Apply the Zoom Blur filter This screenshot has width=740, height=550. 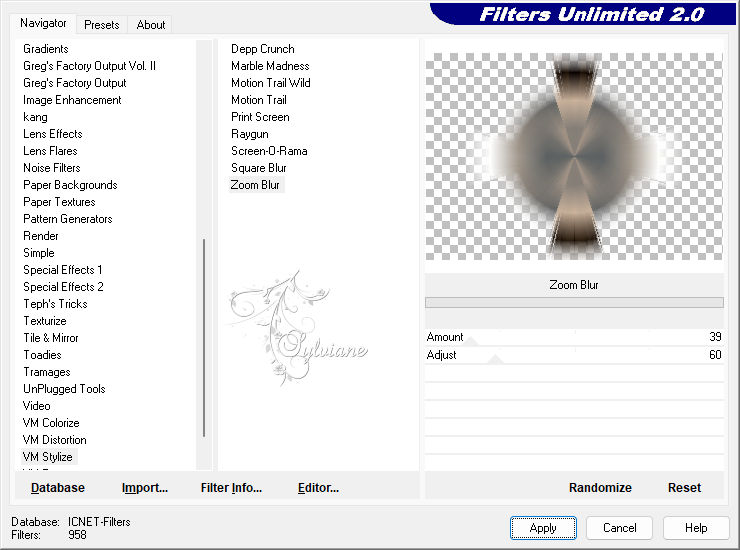tap(543, 528)
